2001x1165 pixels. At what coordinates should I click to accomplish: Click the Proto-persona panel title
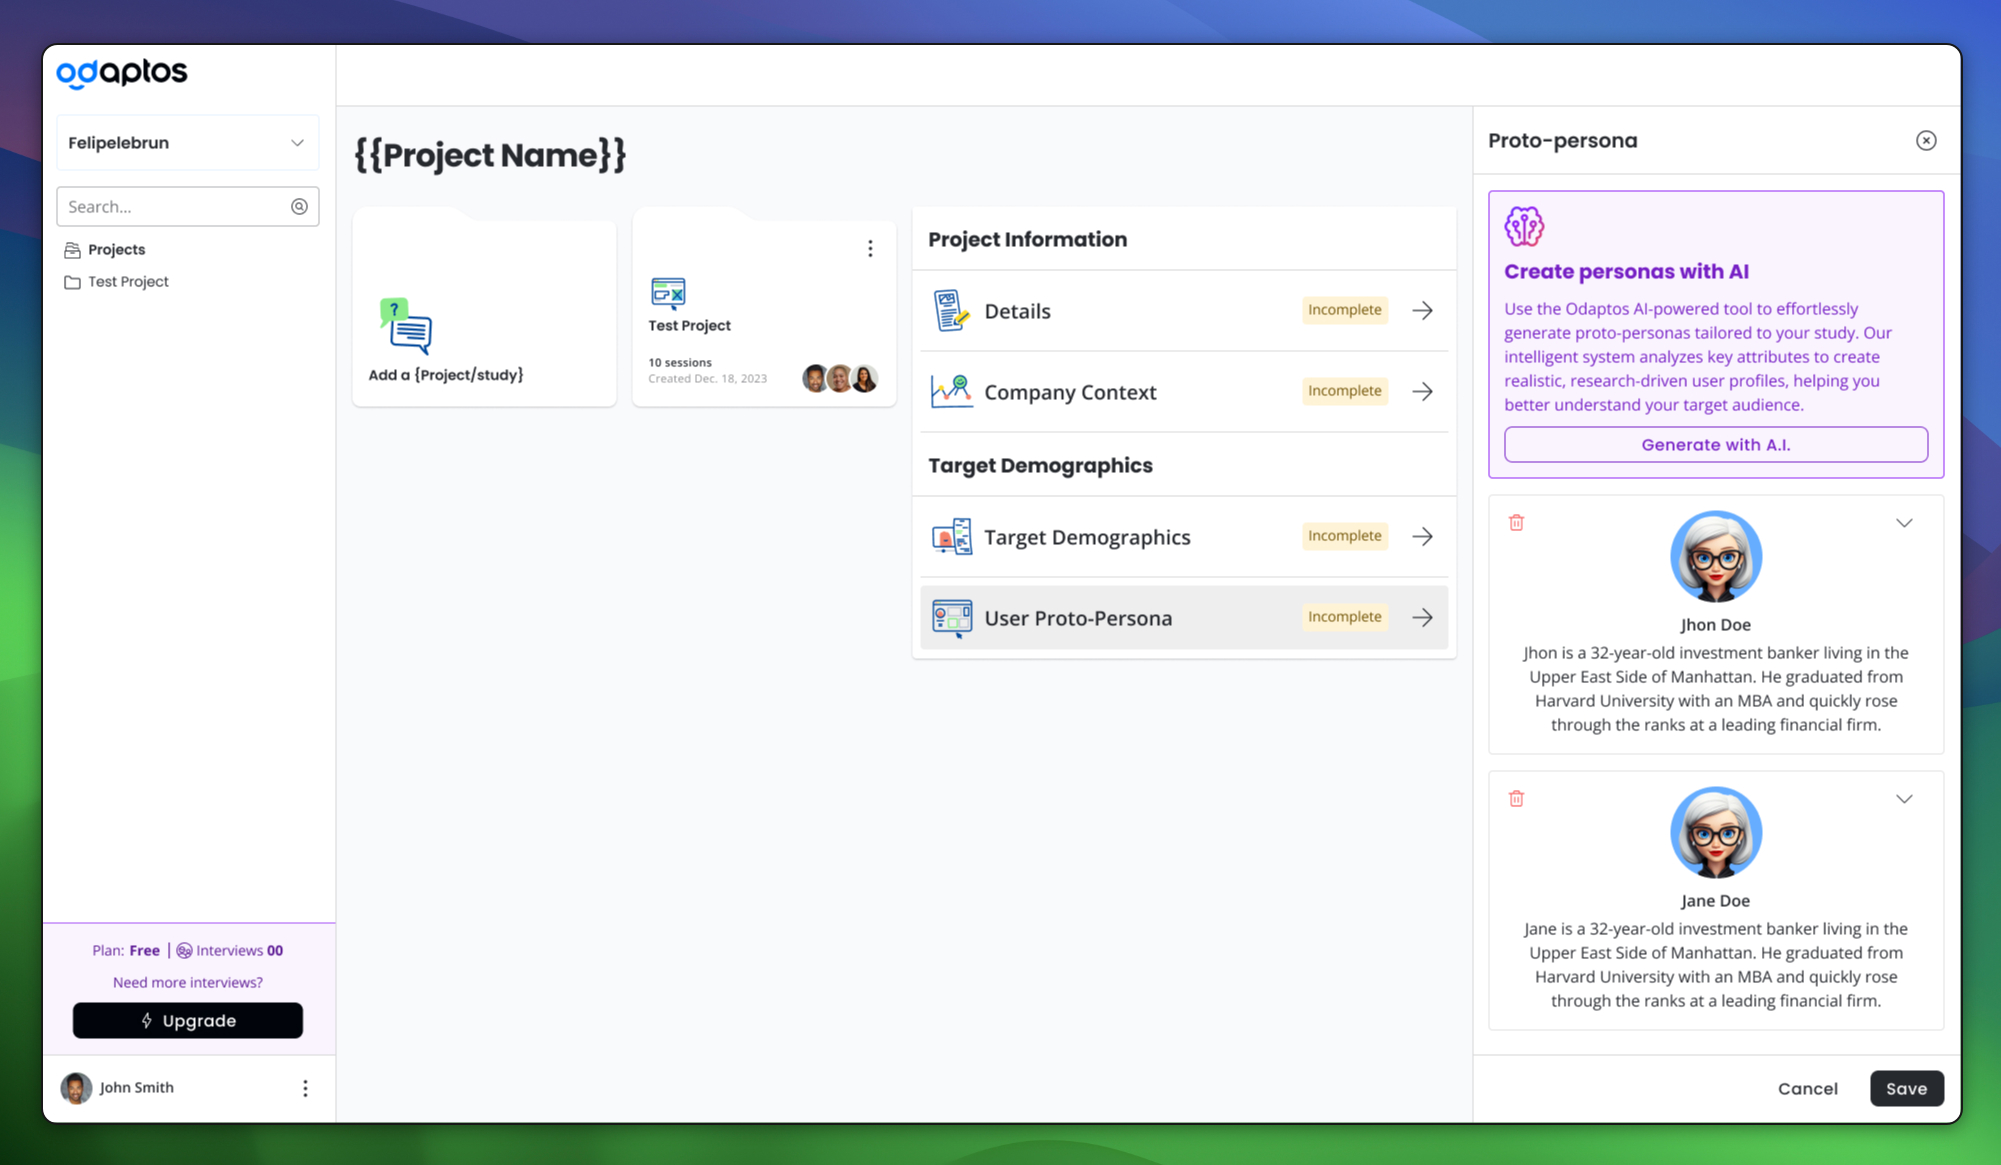pyautogui.click(x=1562, y=141)
